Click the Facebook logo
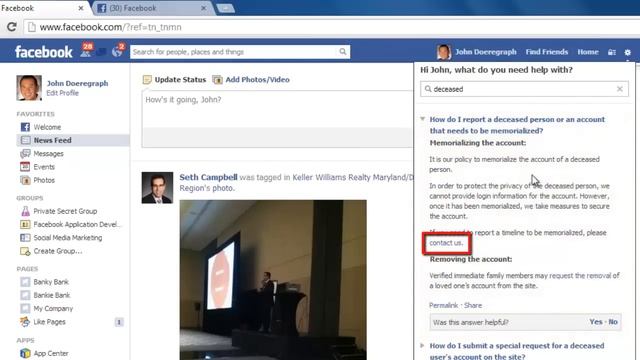Screen dimensions: 640x360 44,52
